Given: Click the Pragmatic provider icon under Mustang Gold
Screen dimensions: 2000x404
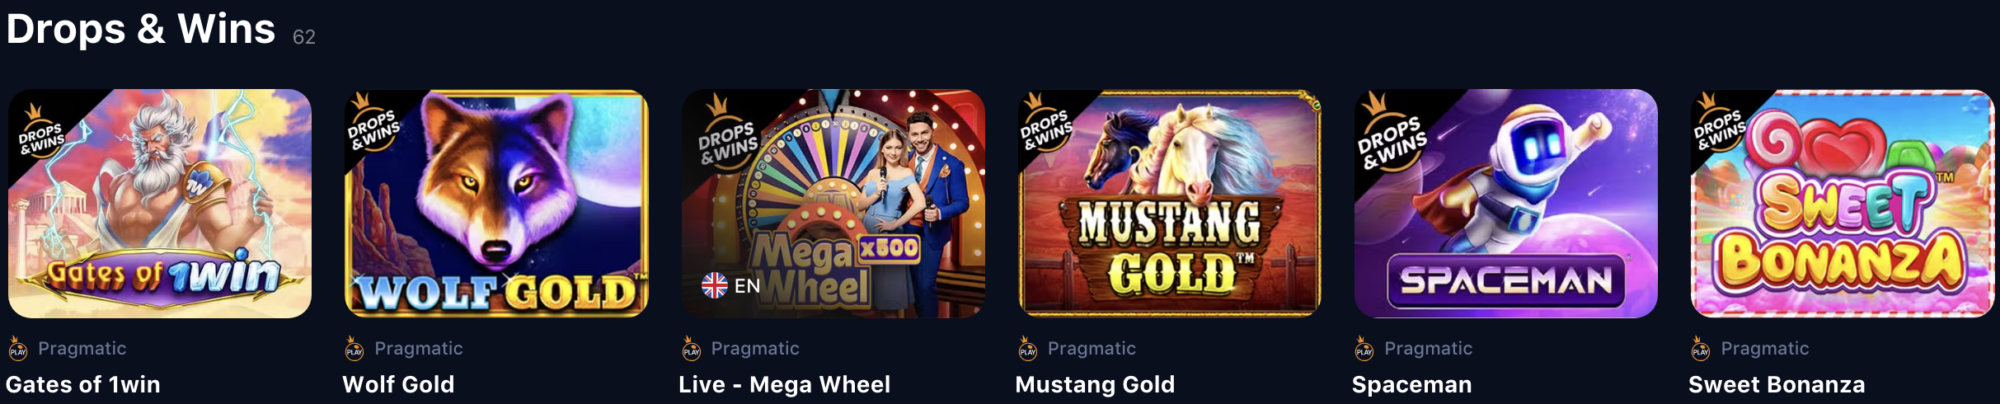Looking at the screenshot, I should (1027, 348).
